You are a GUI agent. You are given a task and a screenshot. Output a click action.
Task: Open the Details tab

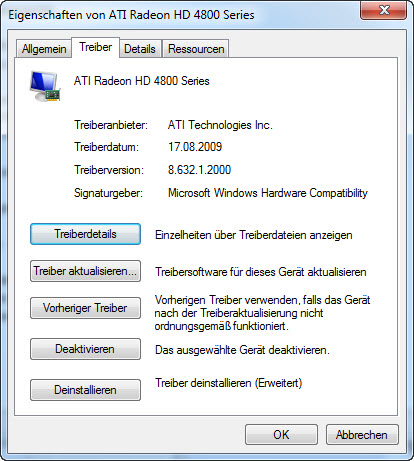point(140,49)
